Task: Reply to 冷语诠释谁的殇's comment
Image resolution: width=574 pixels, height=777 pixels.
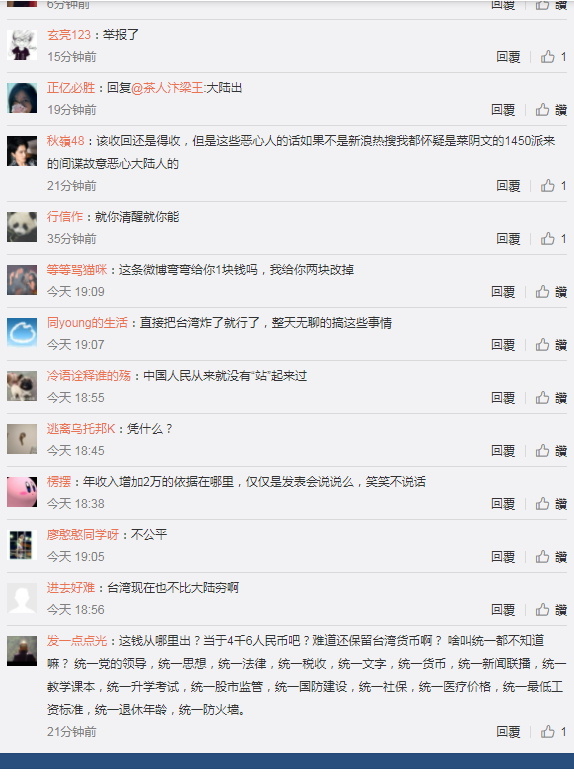Action: [x=503, y=398]
